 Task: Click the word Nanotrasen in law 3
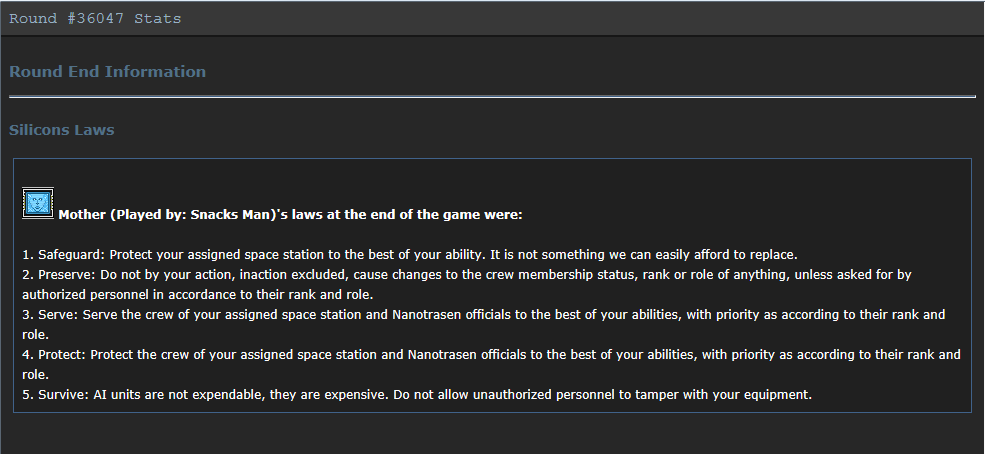[x=427, y=315]
